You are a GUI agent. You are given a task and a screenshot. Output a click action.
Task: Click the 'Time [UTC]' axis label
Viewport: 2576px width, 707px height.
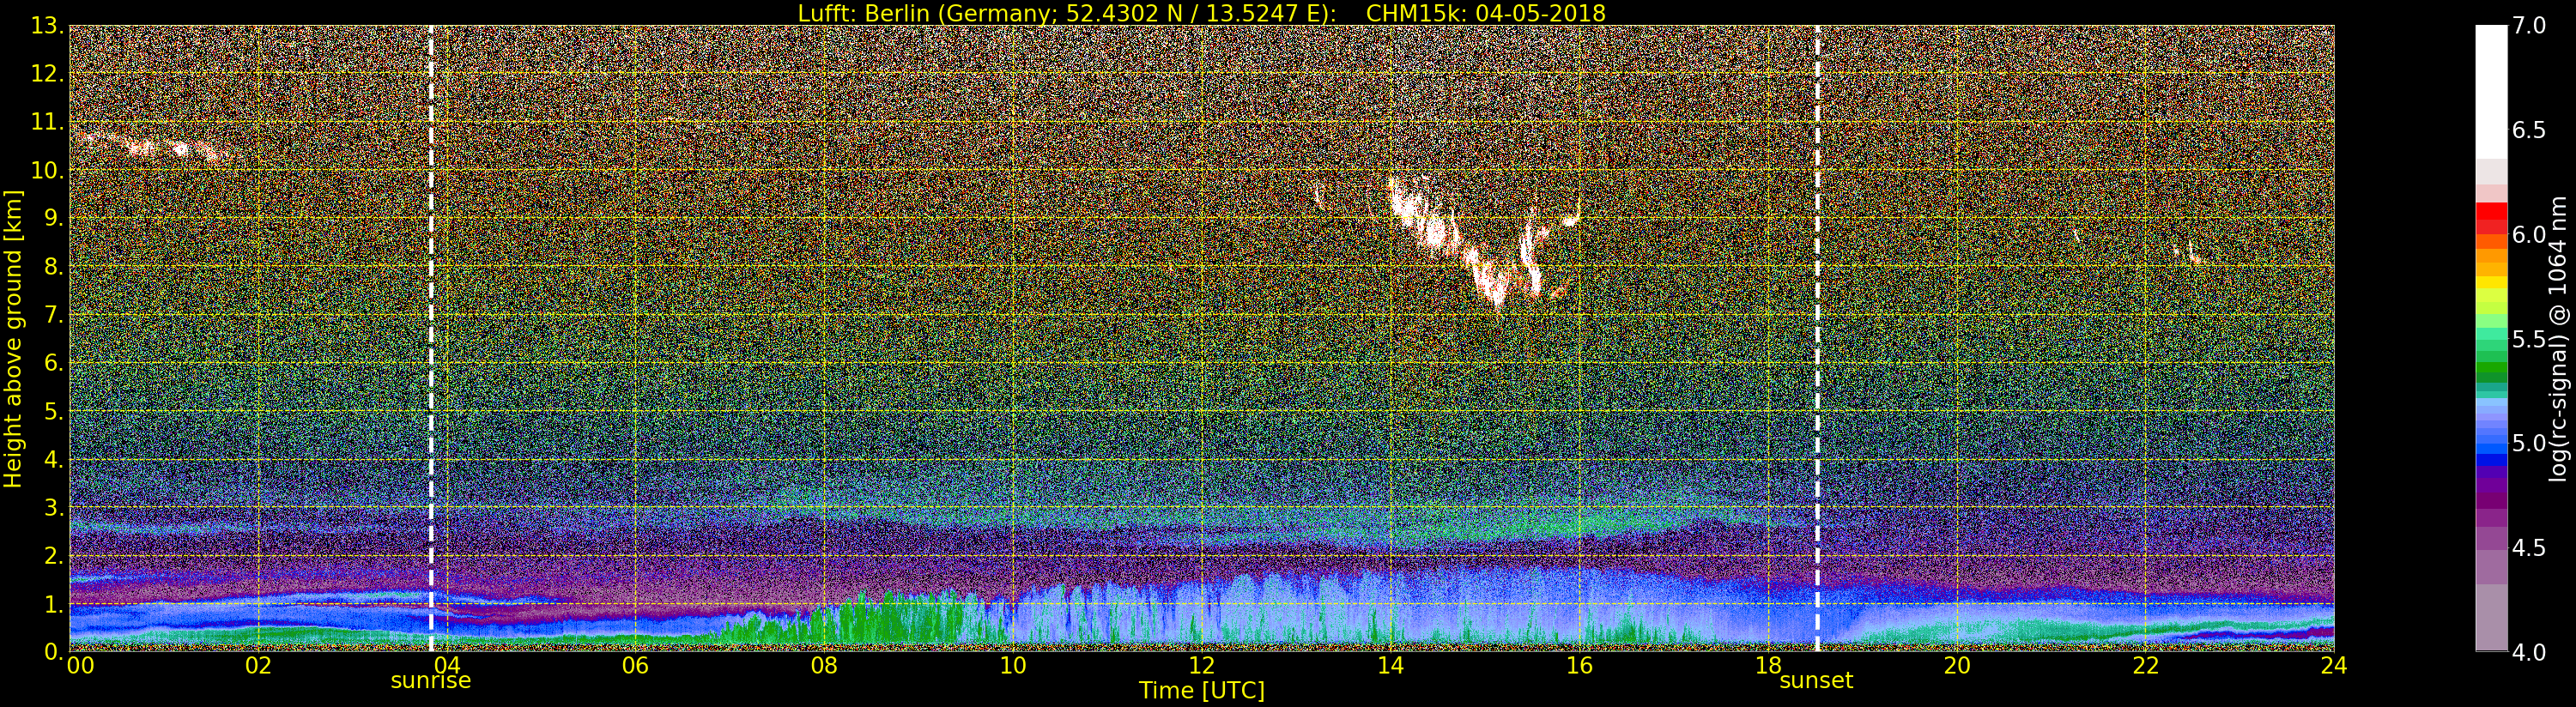pos(1202,691)
